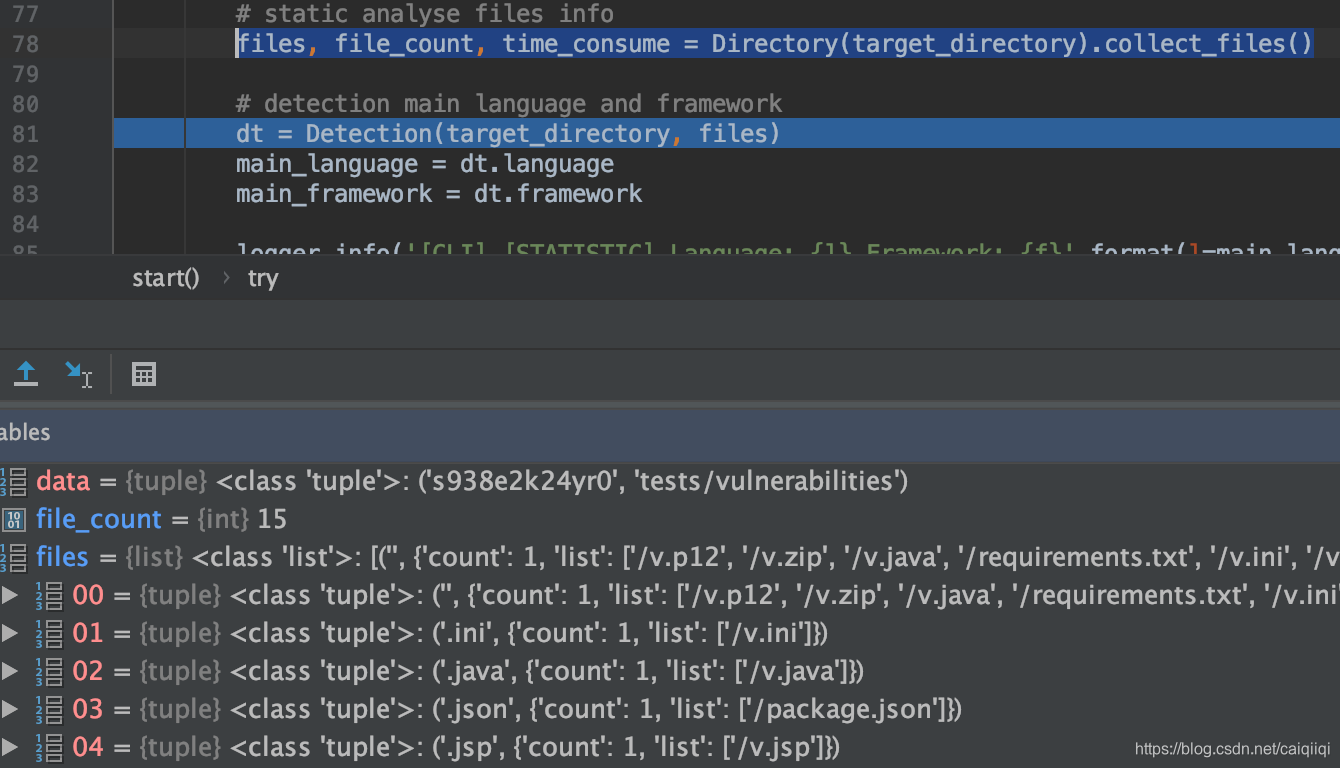
Task: Click the tuple icon beside entry 01
Action: click(49, 633)
